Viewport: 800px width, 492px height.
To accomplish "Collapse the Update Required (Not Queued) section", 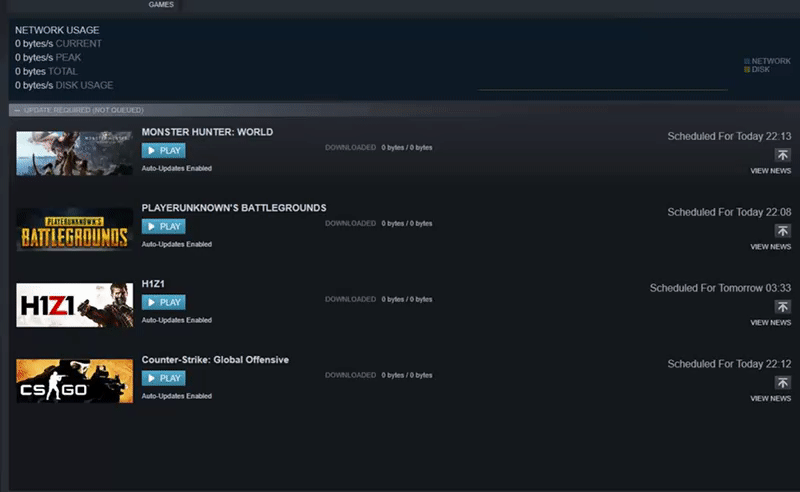I will [x=17, y=110].
